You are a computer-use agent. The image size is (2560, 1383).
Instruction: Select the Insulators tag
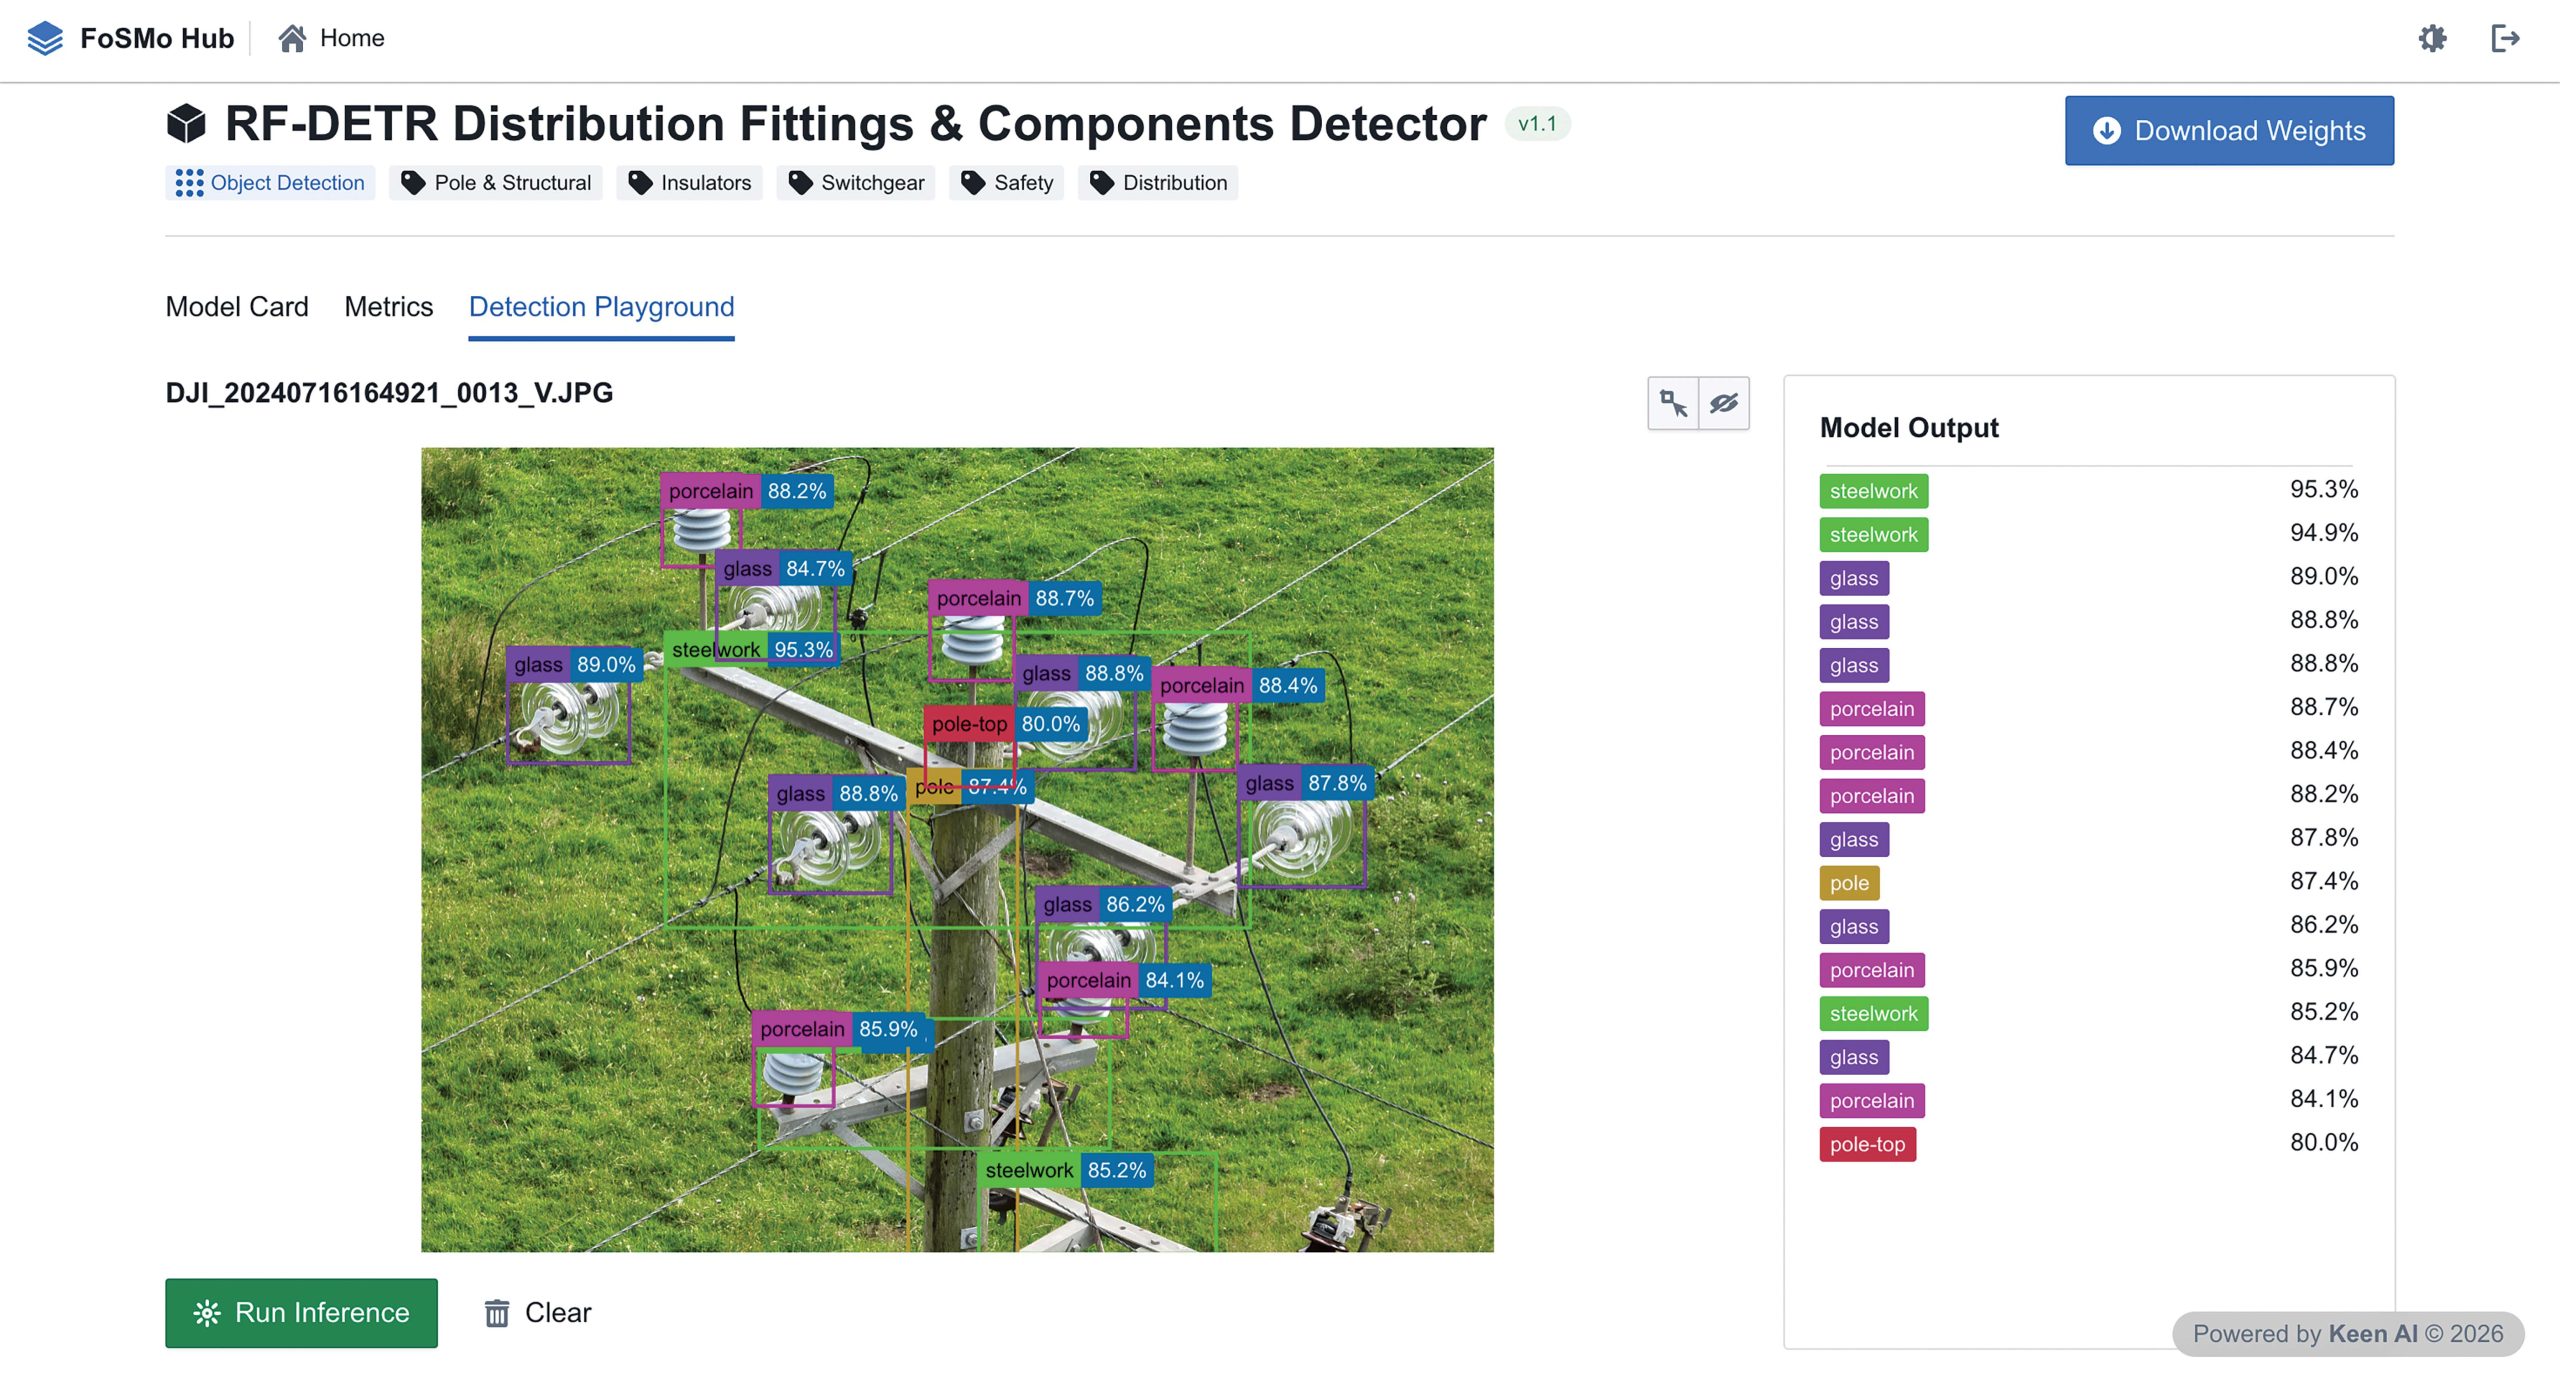(x=689, y=183)
